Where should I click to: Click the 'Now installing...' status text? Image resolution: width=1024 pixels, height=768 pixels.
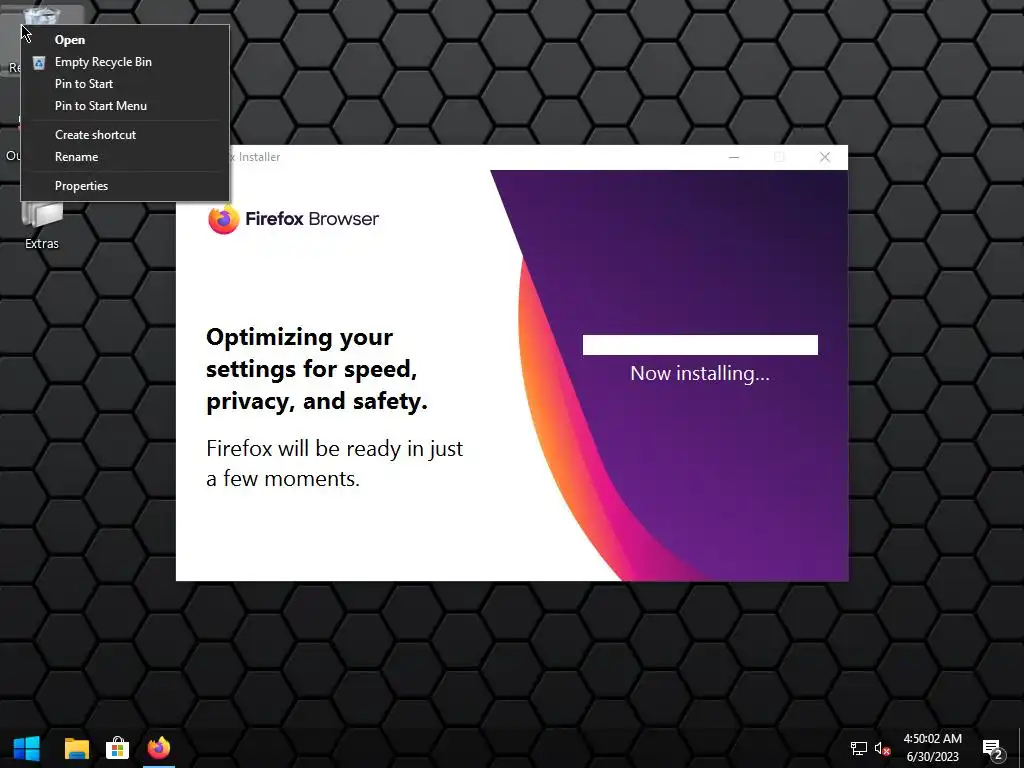(x=700, y=373)
